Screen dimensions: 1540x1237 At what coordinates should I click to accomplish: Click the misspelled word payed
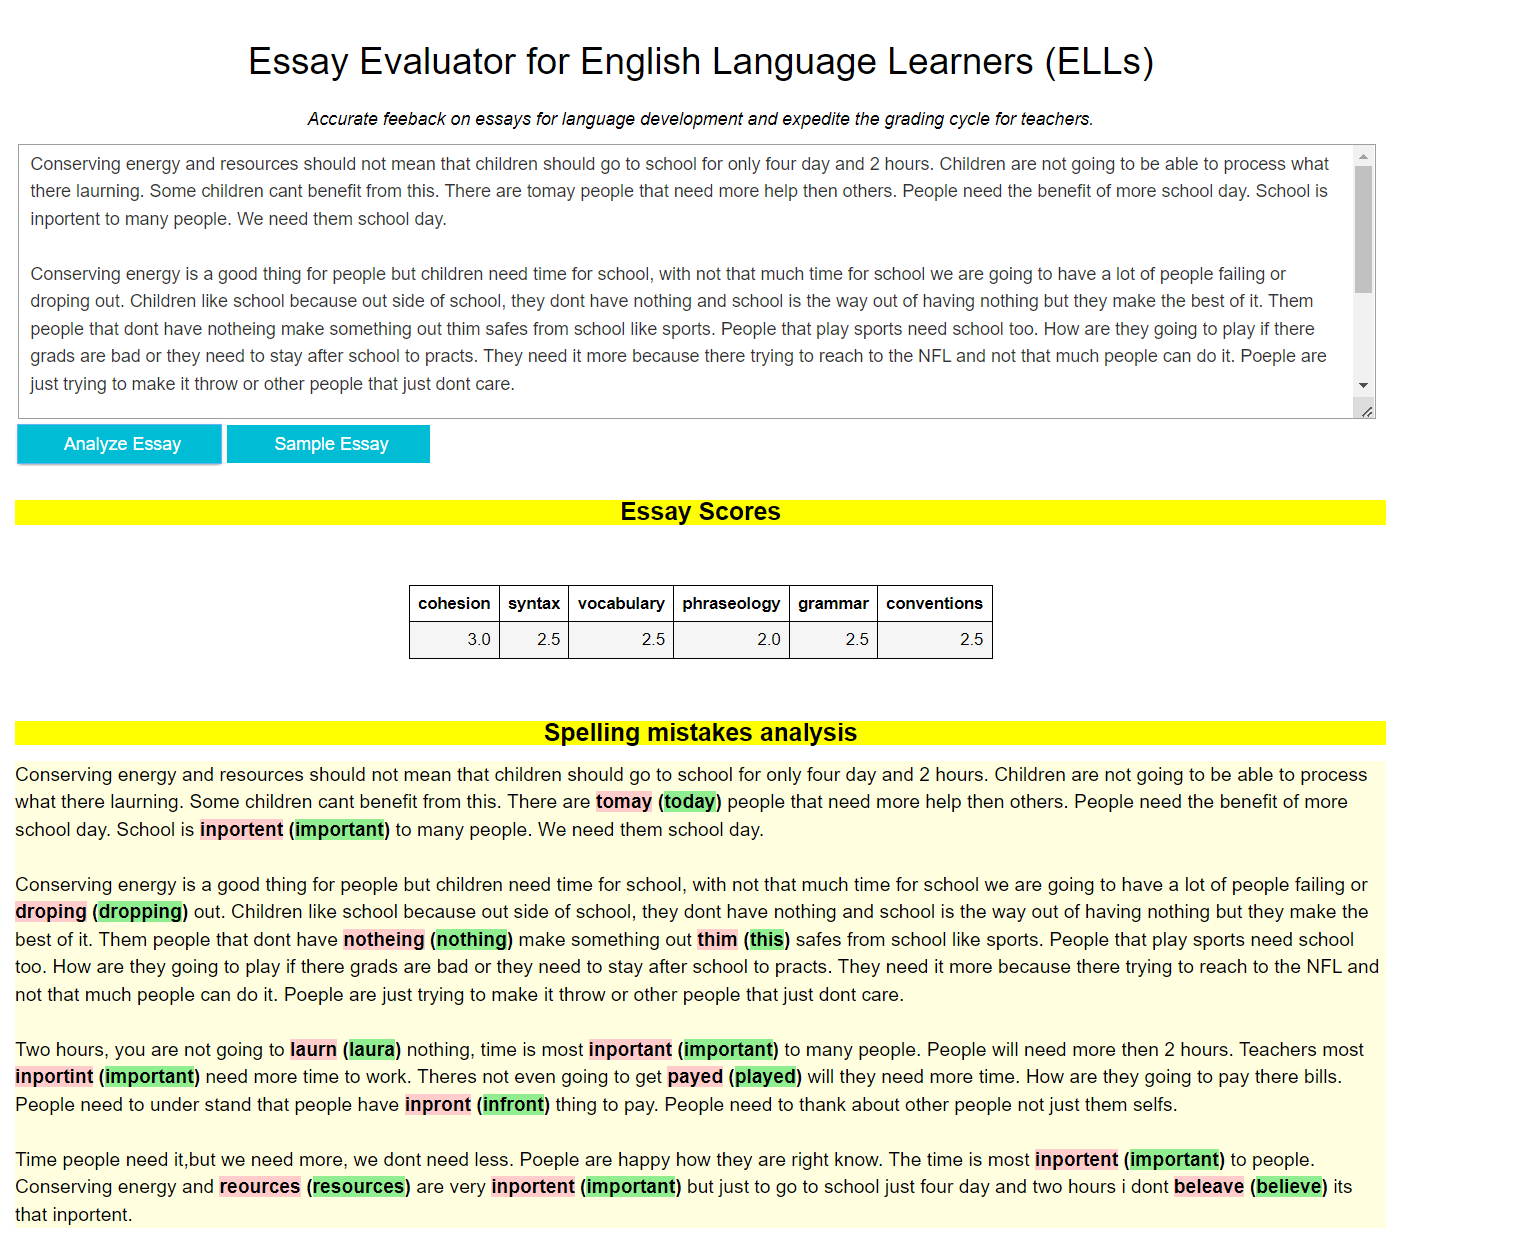(x=695, y=1077)
